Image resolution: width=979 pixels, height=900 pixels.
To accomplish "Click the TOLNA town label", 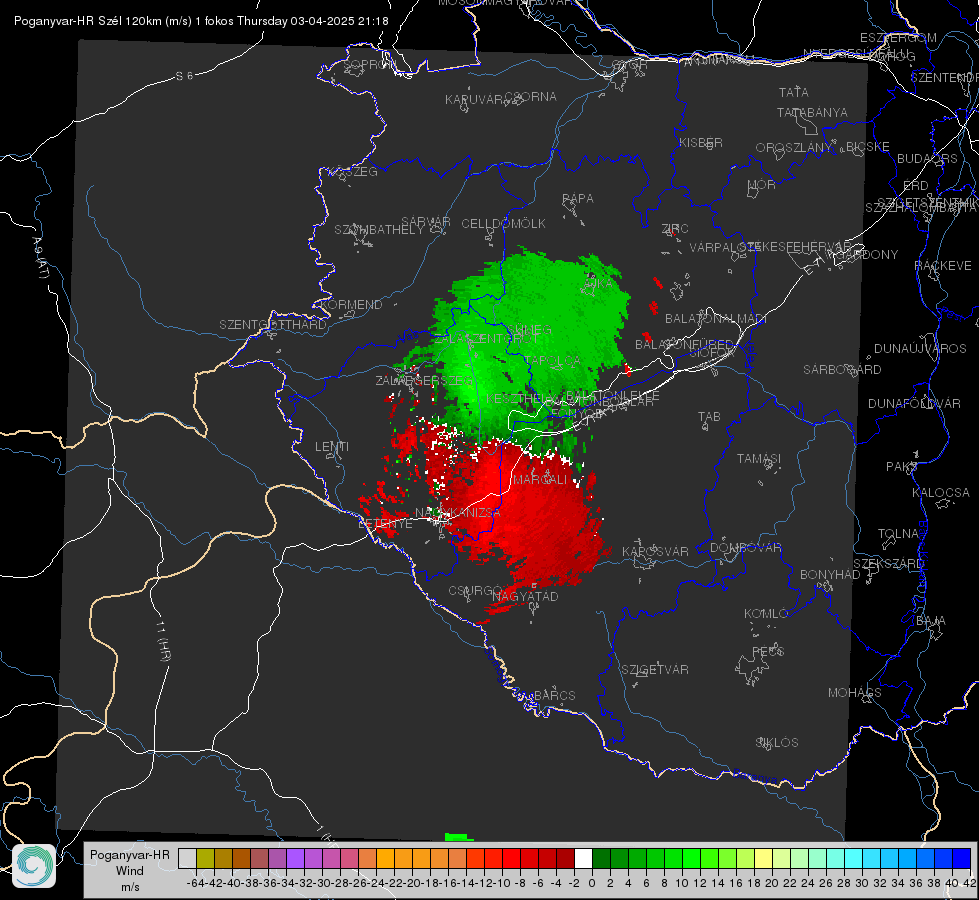I will coord(898,533).
